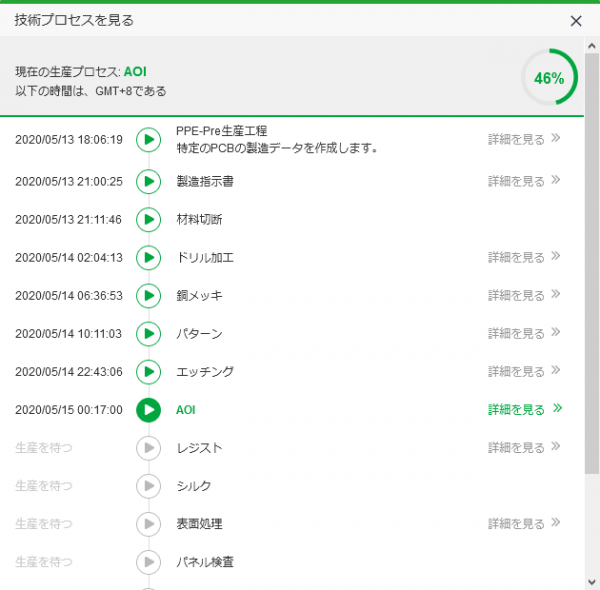Click the 46% progress circle

click(549, 78)
